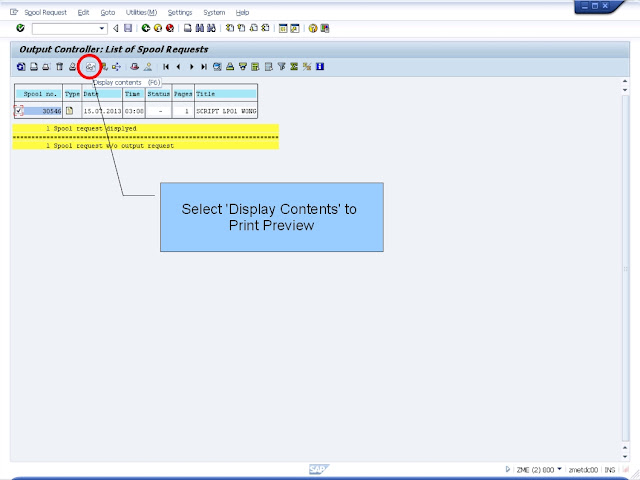Go to next page in application toolbar
Screen dimensions: 640x480
191,67
